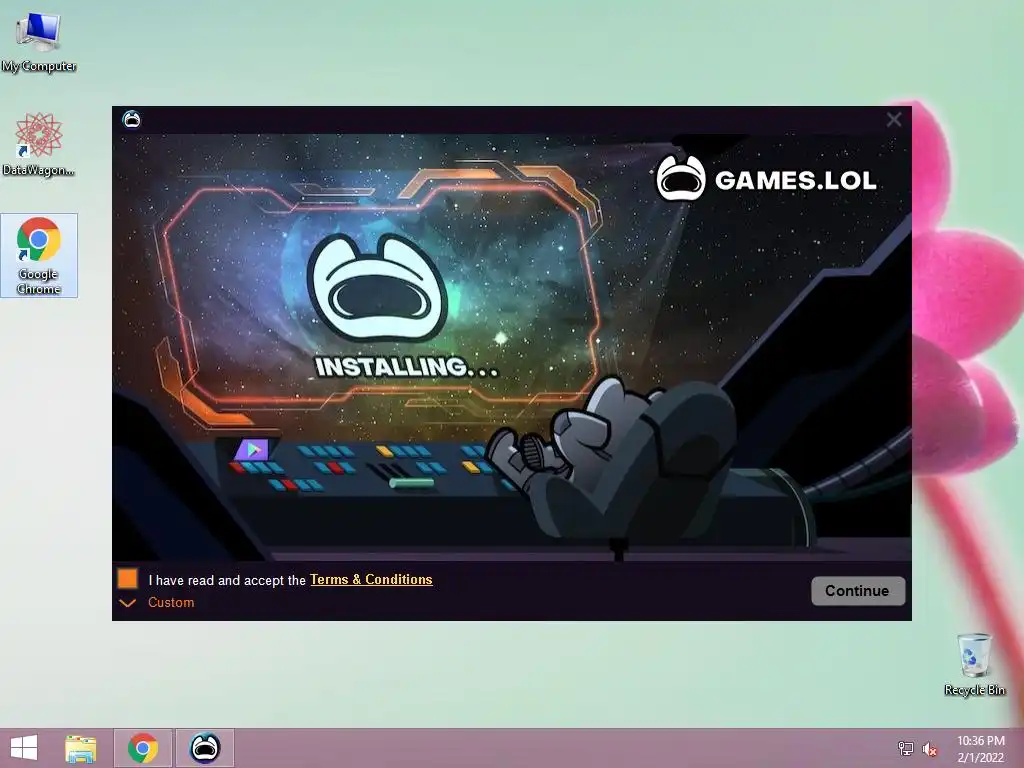The height and width of the screenshot is (768, 1024).
Task: Tick the Terms & Conditions acceptance checkbox
Action: pyautogui.click(x=128, y=579)
